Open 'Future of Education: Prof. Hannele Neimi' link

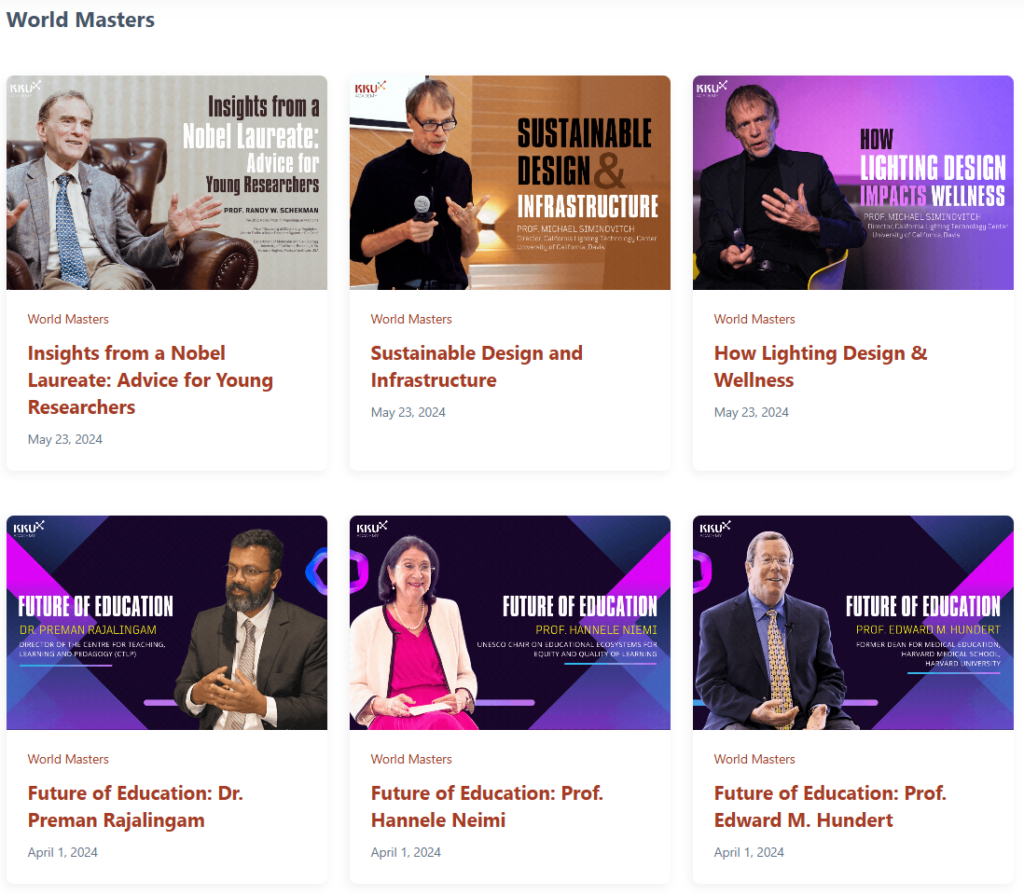pyautogui.click(x=487, y=807)
